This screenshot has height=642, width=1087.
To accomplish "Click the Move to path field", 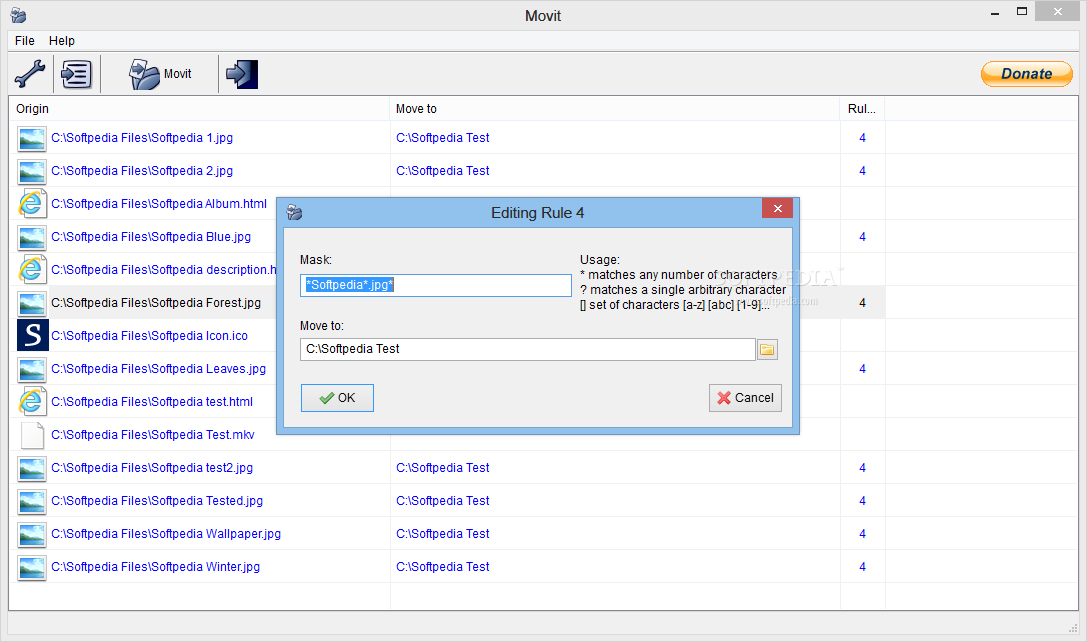I will 527,349.
